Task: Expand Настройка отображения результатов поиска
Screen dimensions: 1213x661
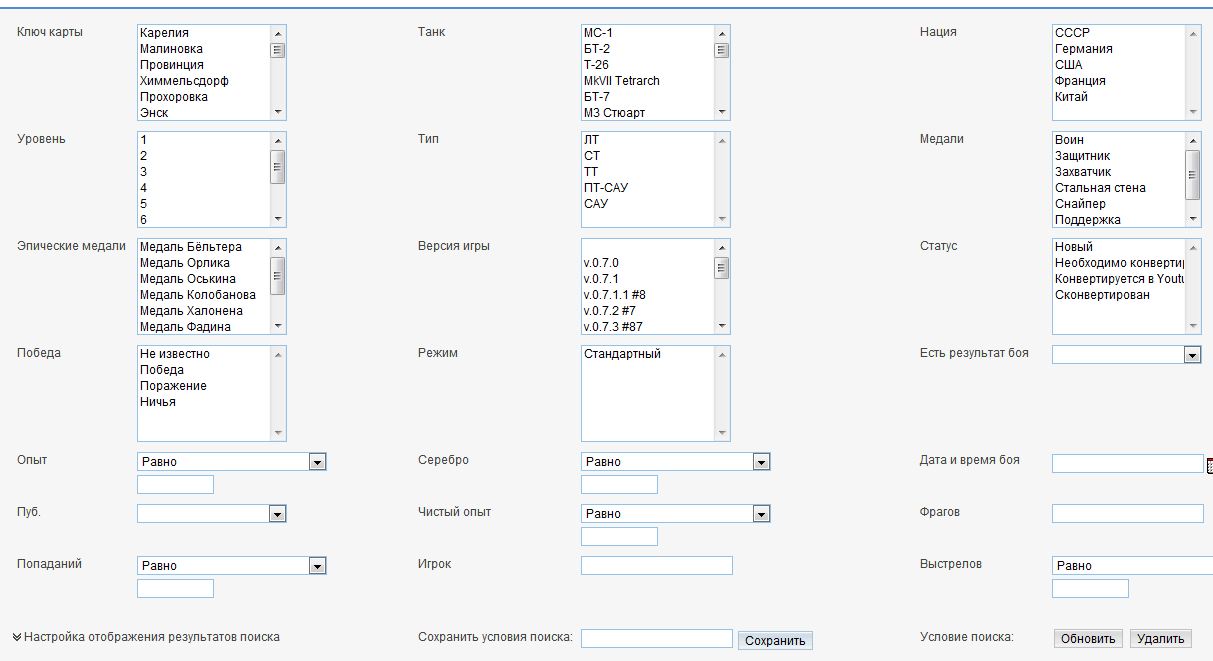Action: pos(146,637)
